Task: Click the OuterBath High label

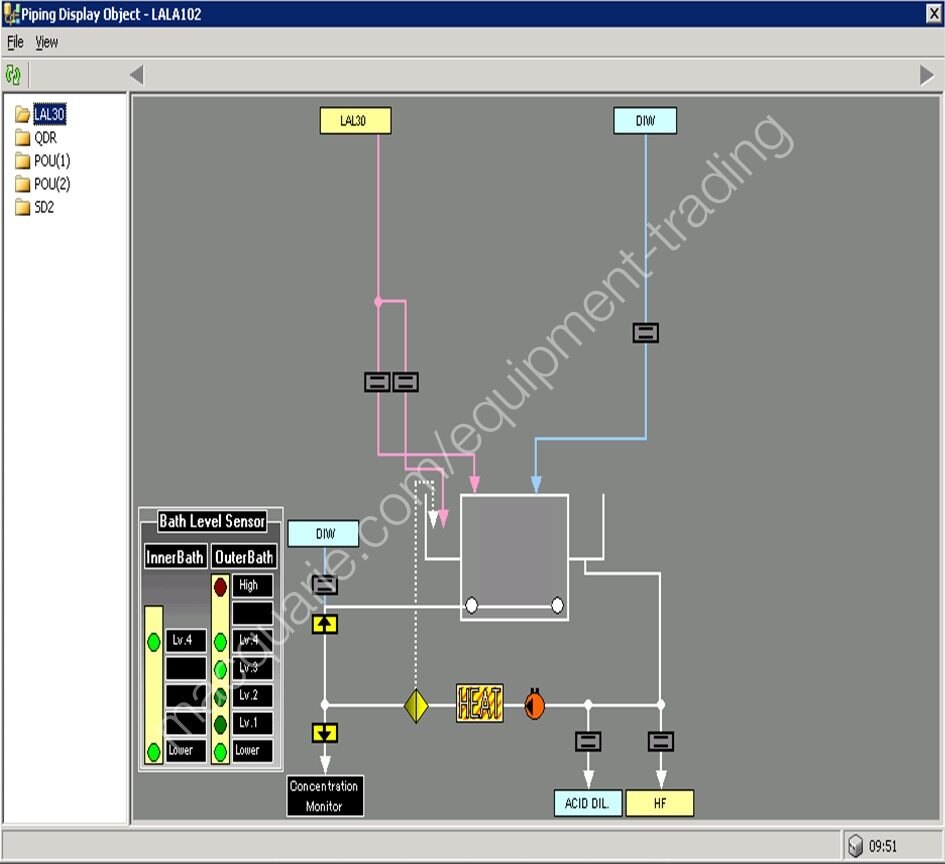Action: point(253,585)
